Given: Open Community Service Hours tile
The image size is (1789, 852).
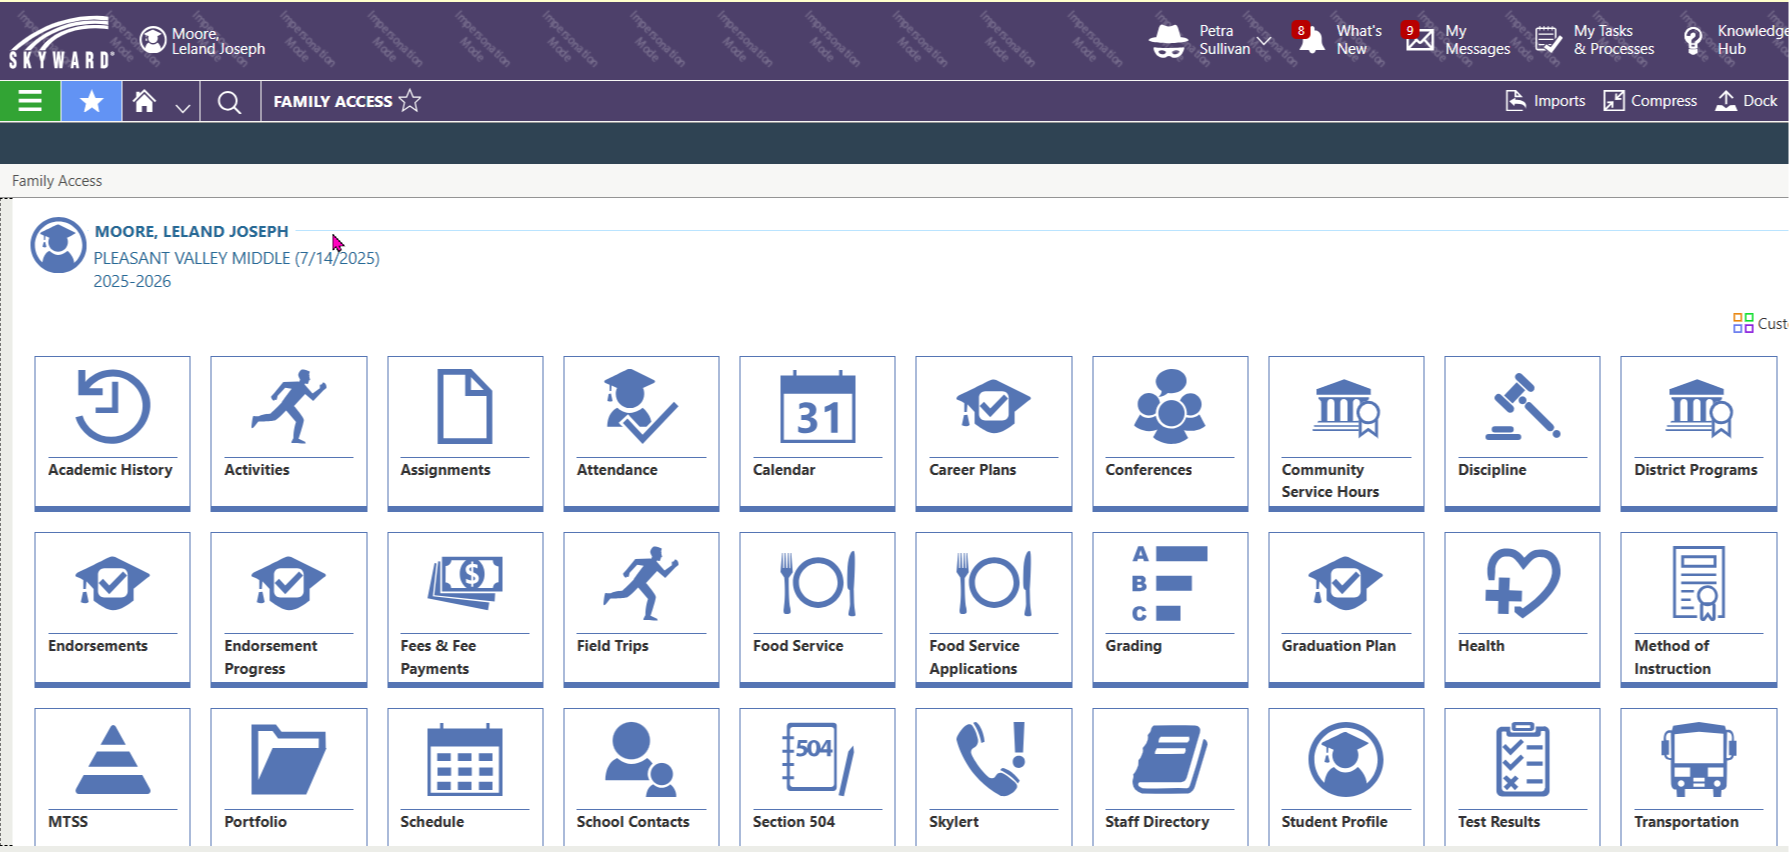Looking at the screenshot, I should tap(1346, 433).
